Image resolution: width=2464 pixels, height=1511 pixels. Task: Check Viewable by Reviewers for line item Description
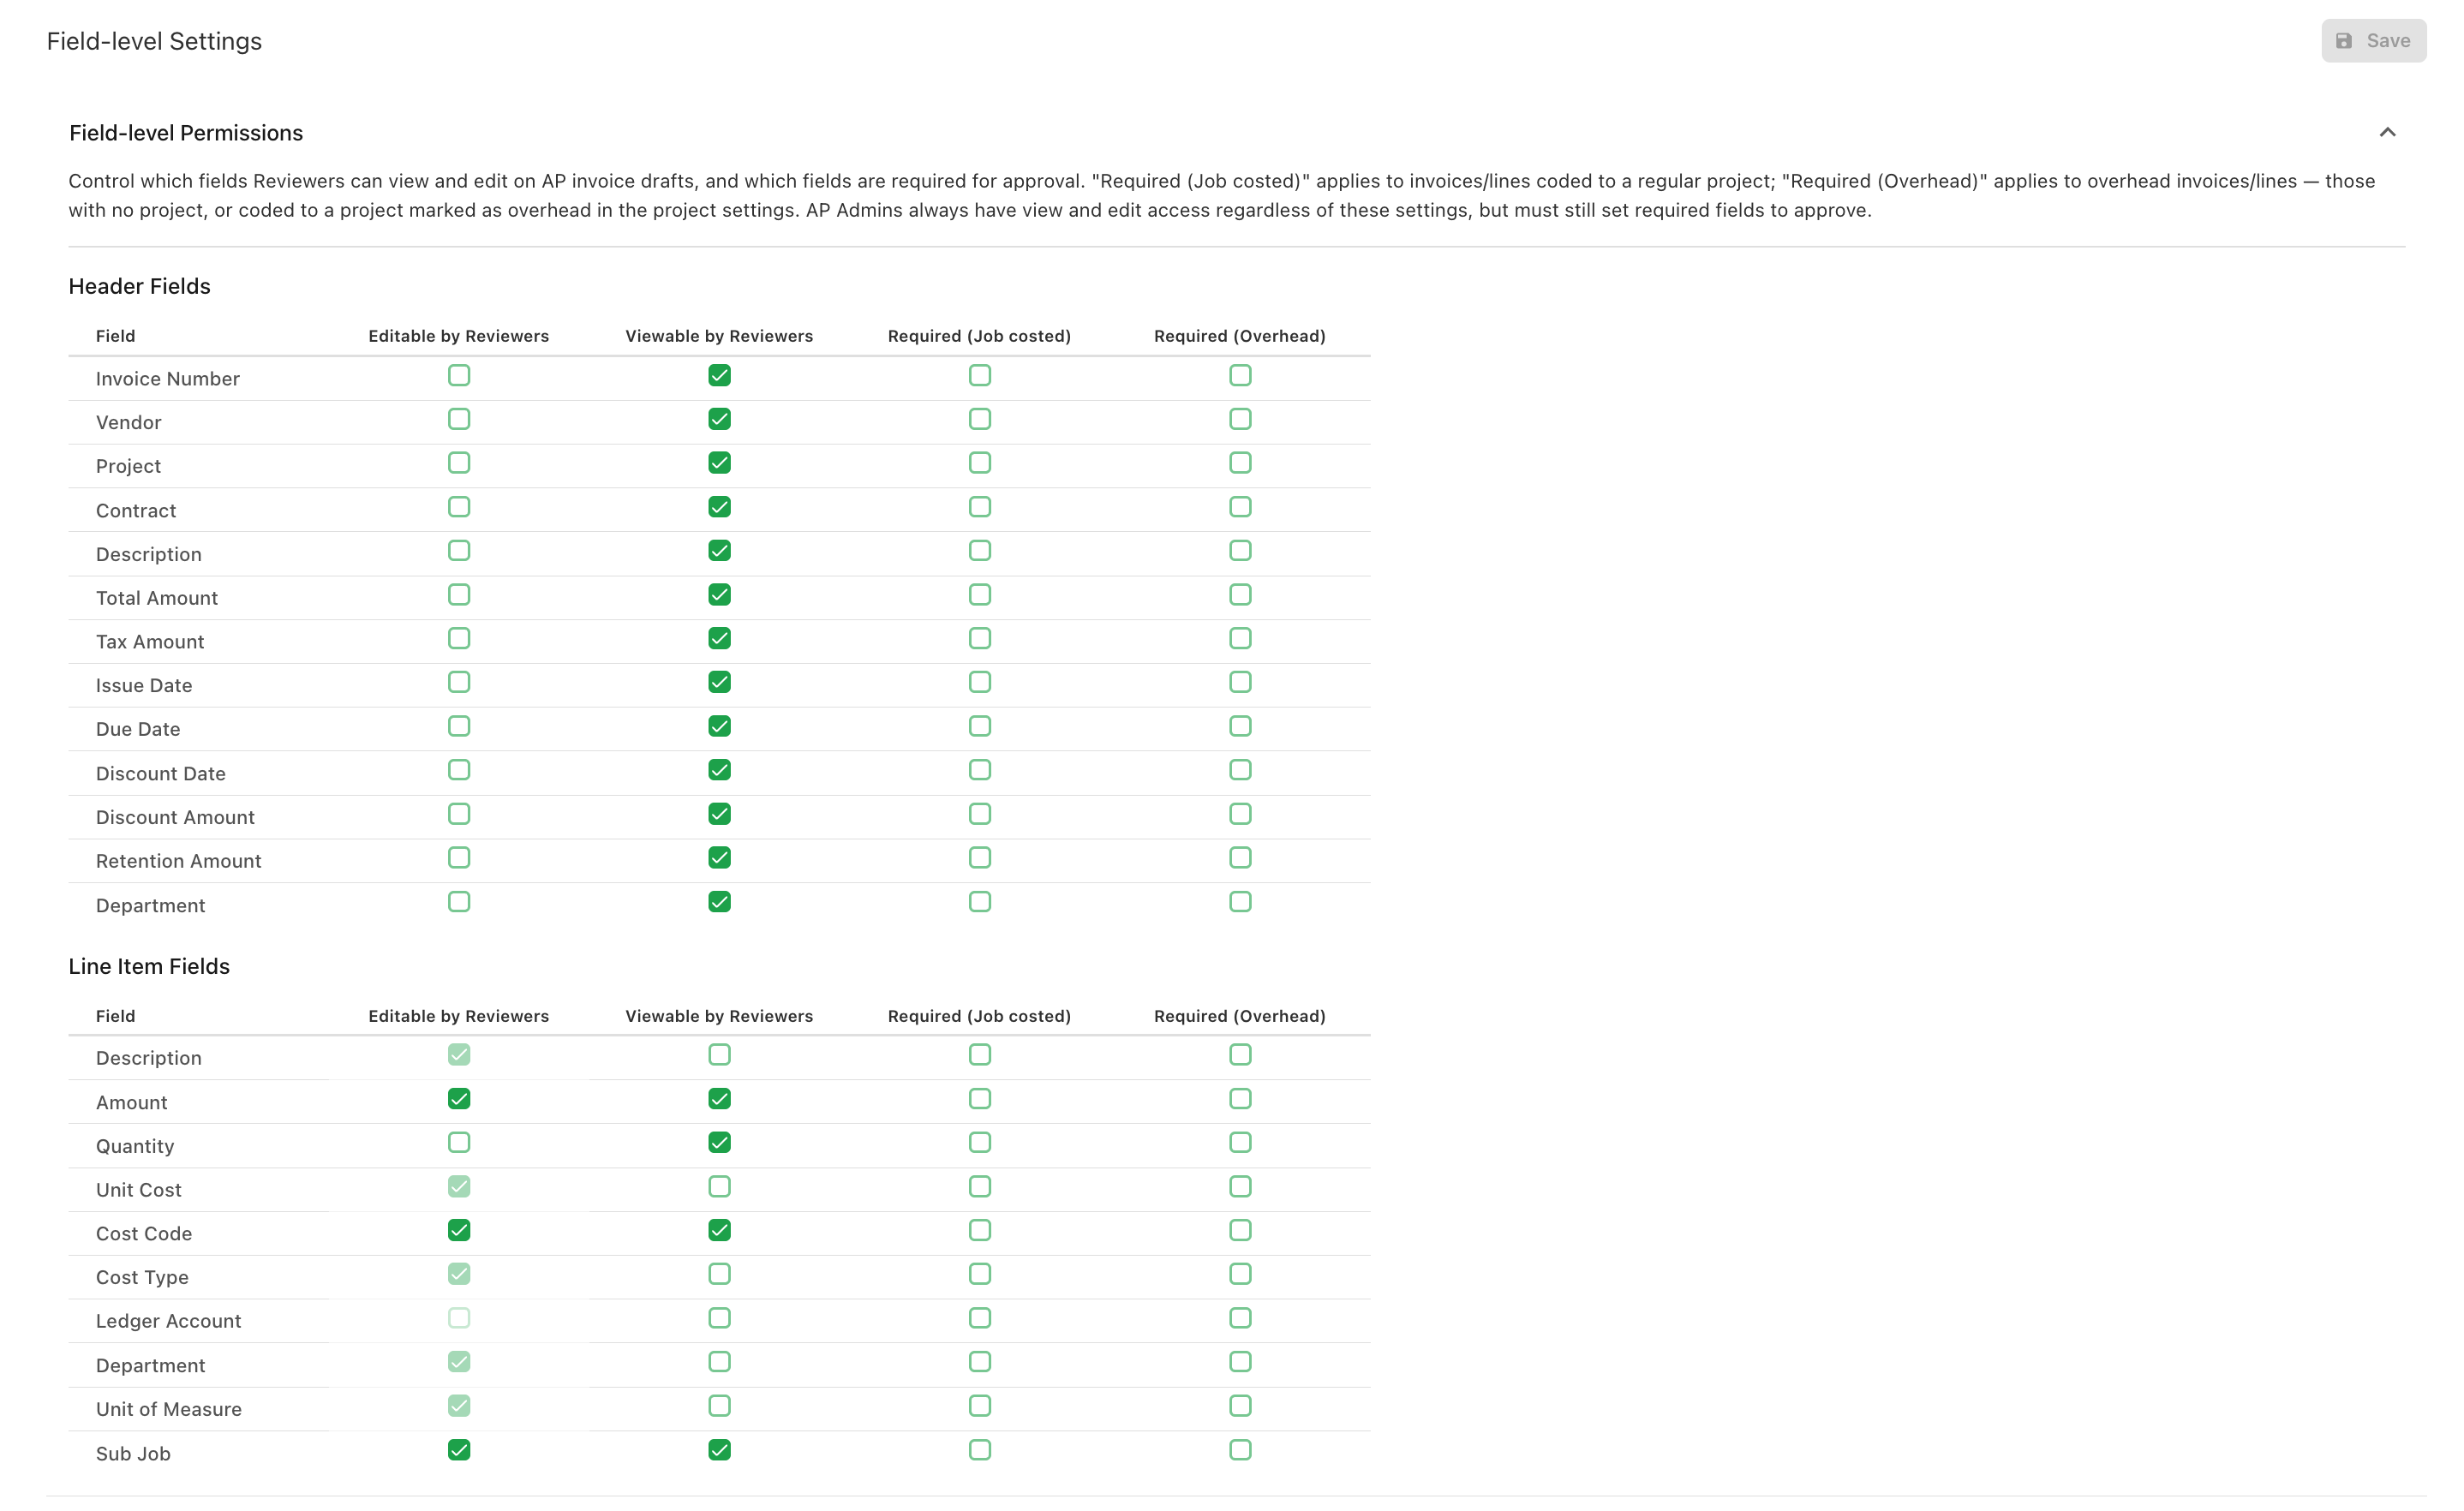point(719,1054)
